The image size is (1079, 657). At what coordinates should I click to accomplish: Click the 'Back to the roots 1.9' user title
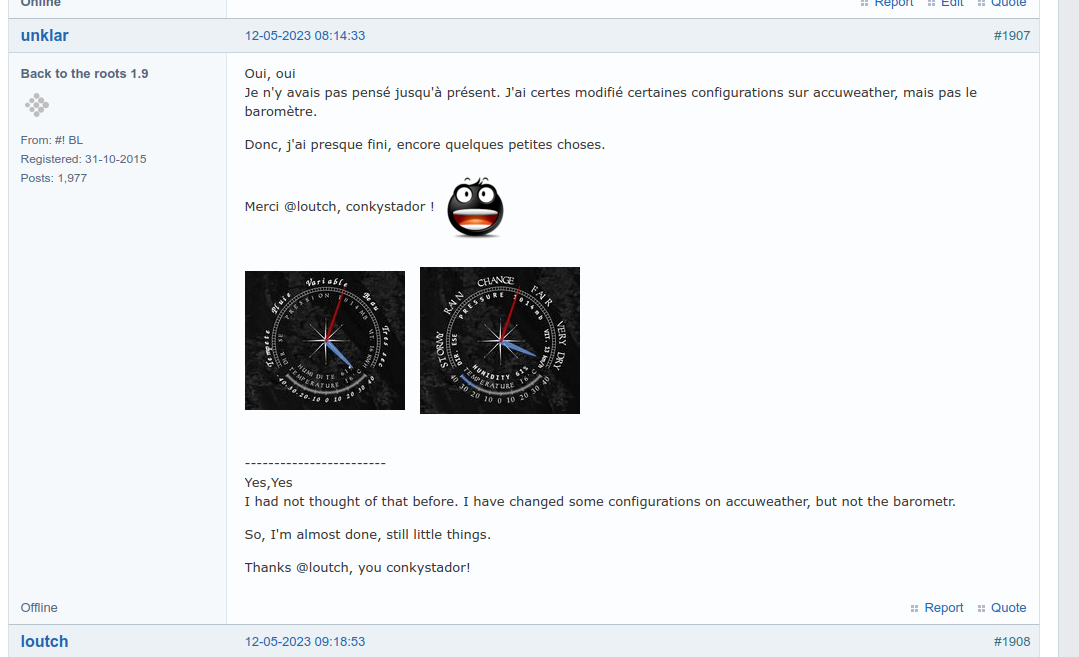tap(84, 74)
